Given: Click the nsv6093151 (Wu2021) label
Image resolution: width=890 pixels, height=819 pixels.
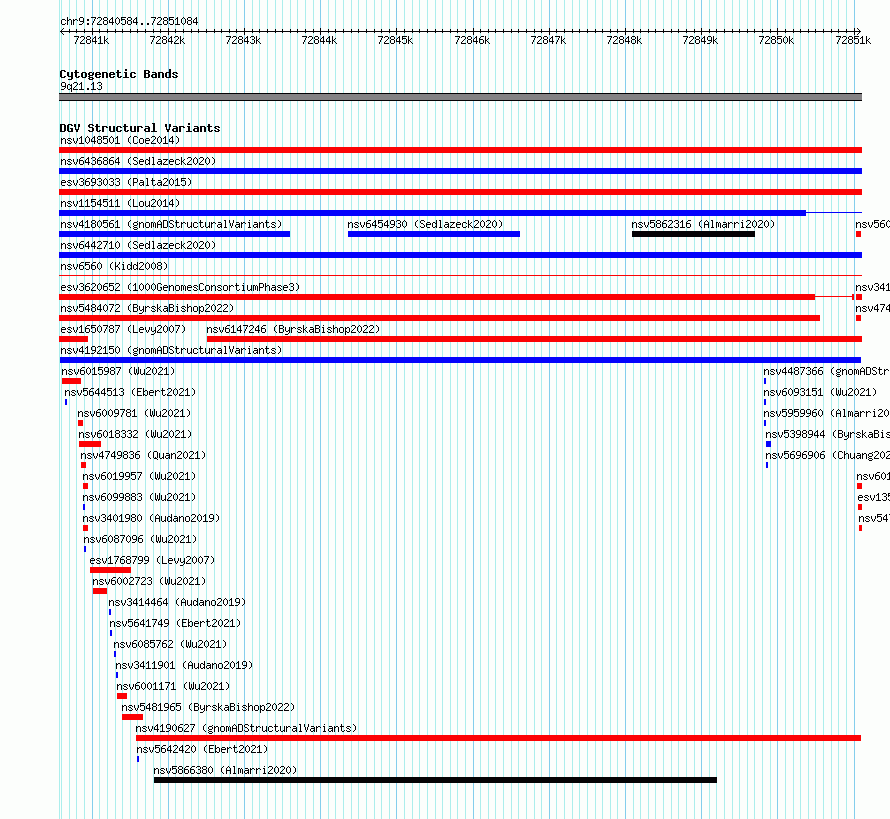Looking at the screenshot, I should point(820,392).
